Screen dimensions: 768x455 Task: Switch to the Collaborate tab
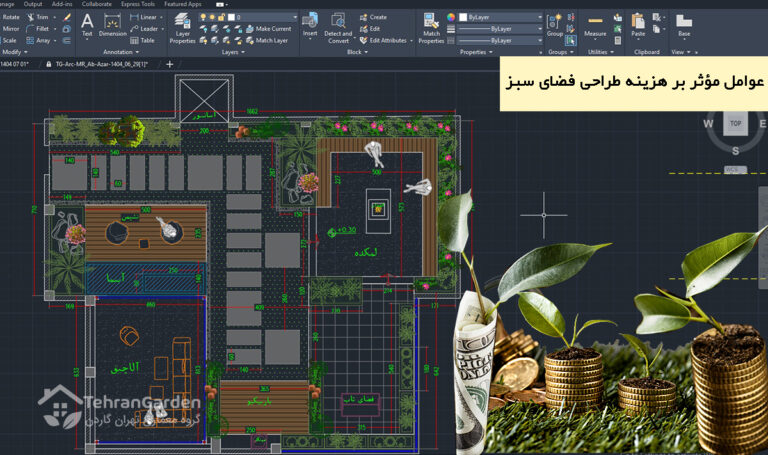[96, 4]
